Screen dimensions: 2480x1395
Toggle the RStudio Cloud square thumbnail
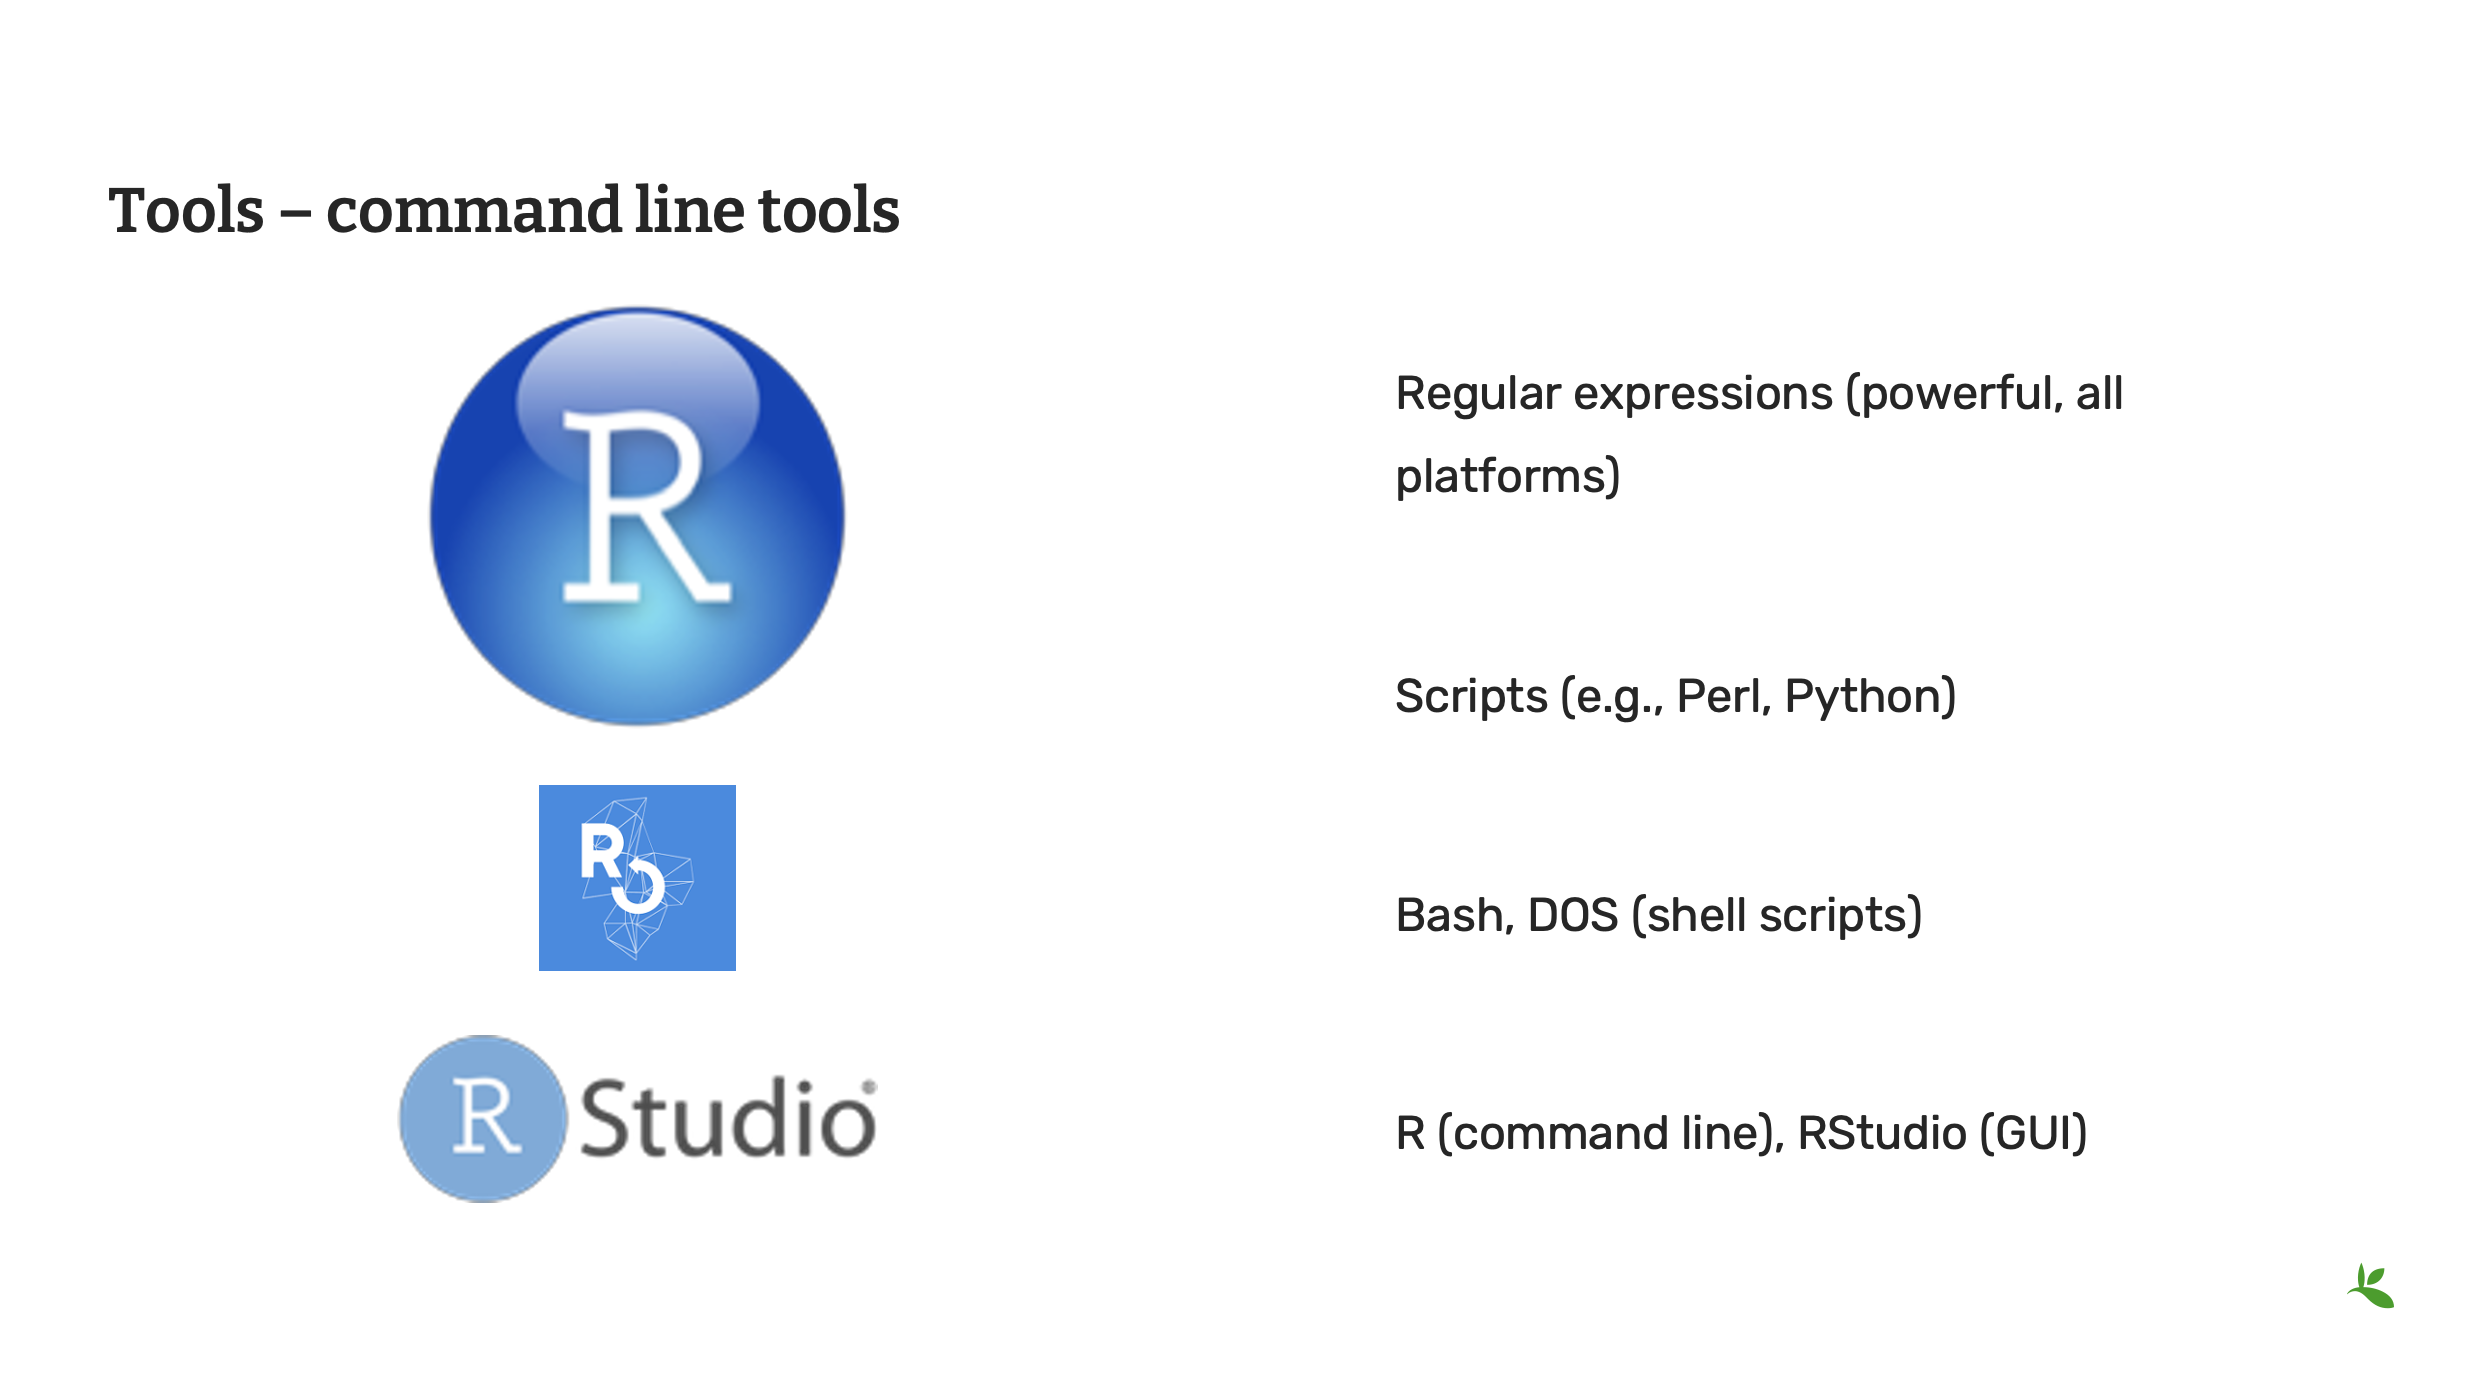(x=636, y=877)
